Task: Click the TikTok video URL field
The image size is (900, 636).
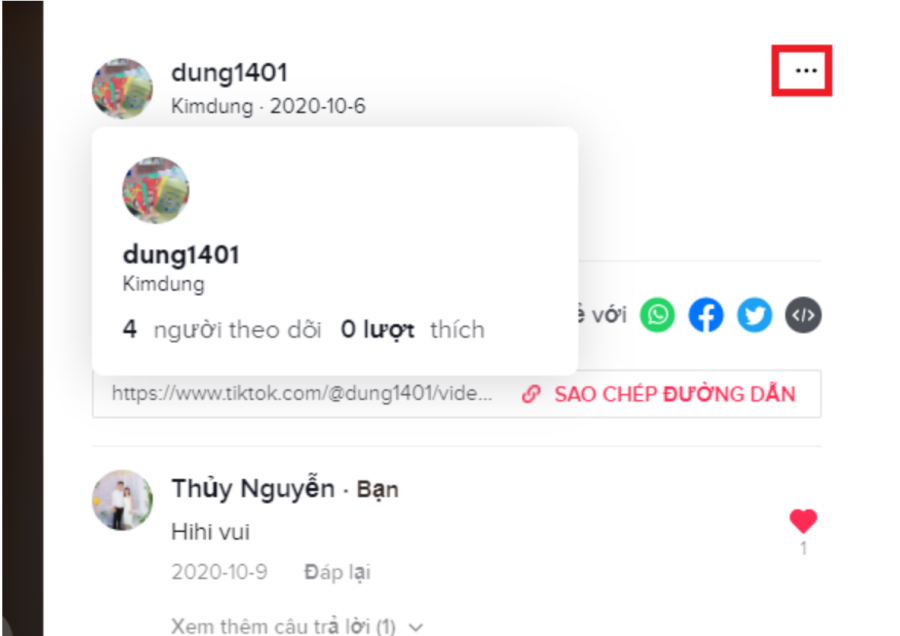Action: click(x=302, y=394)
